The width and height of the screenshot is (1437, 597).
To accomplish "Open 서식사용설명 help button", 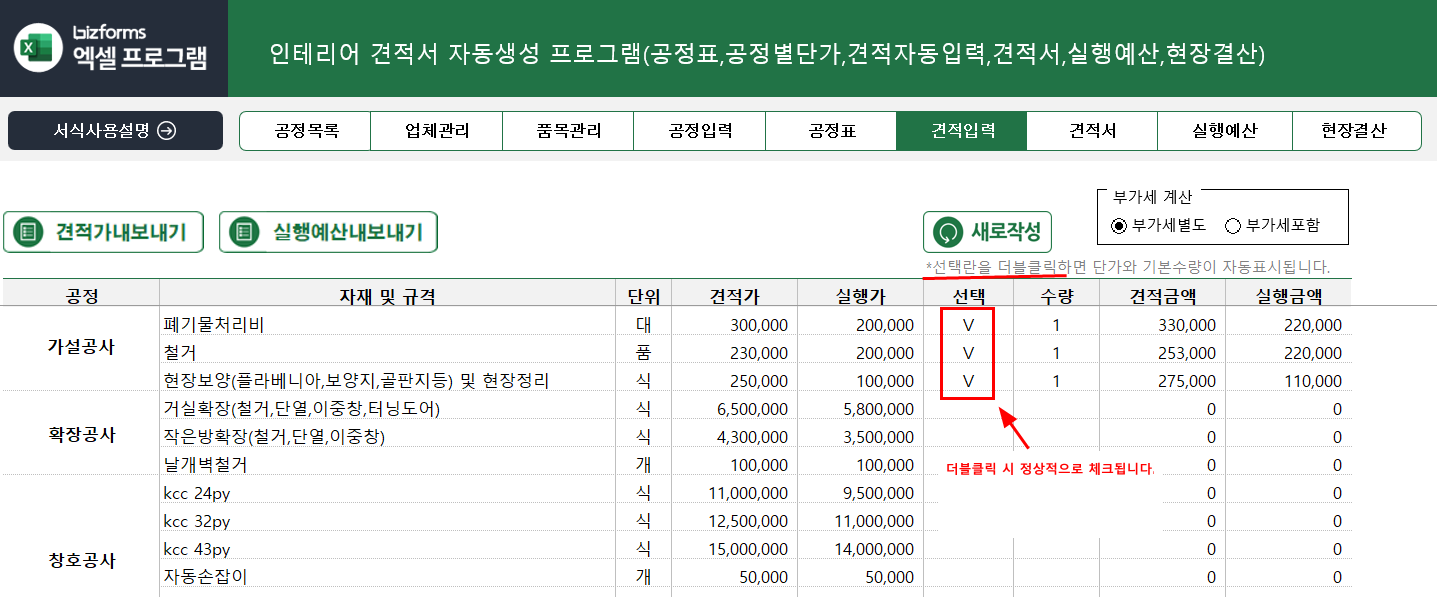I will coord(115,130).
